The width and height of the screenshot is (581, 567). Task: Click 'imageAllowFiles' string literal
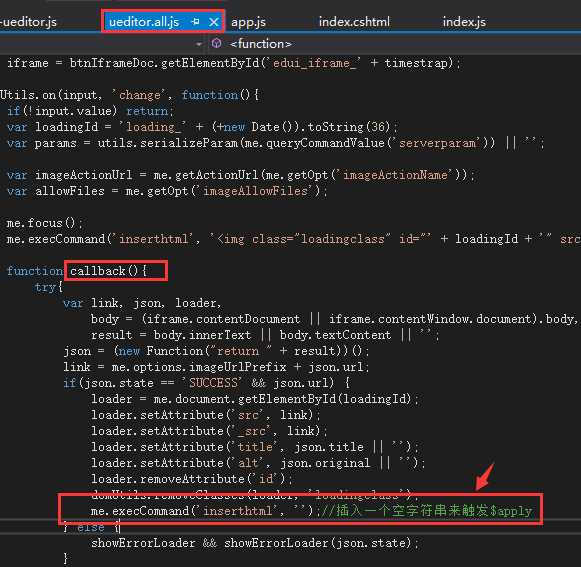click(x=255, y=191)
